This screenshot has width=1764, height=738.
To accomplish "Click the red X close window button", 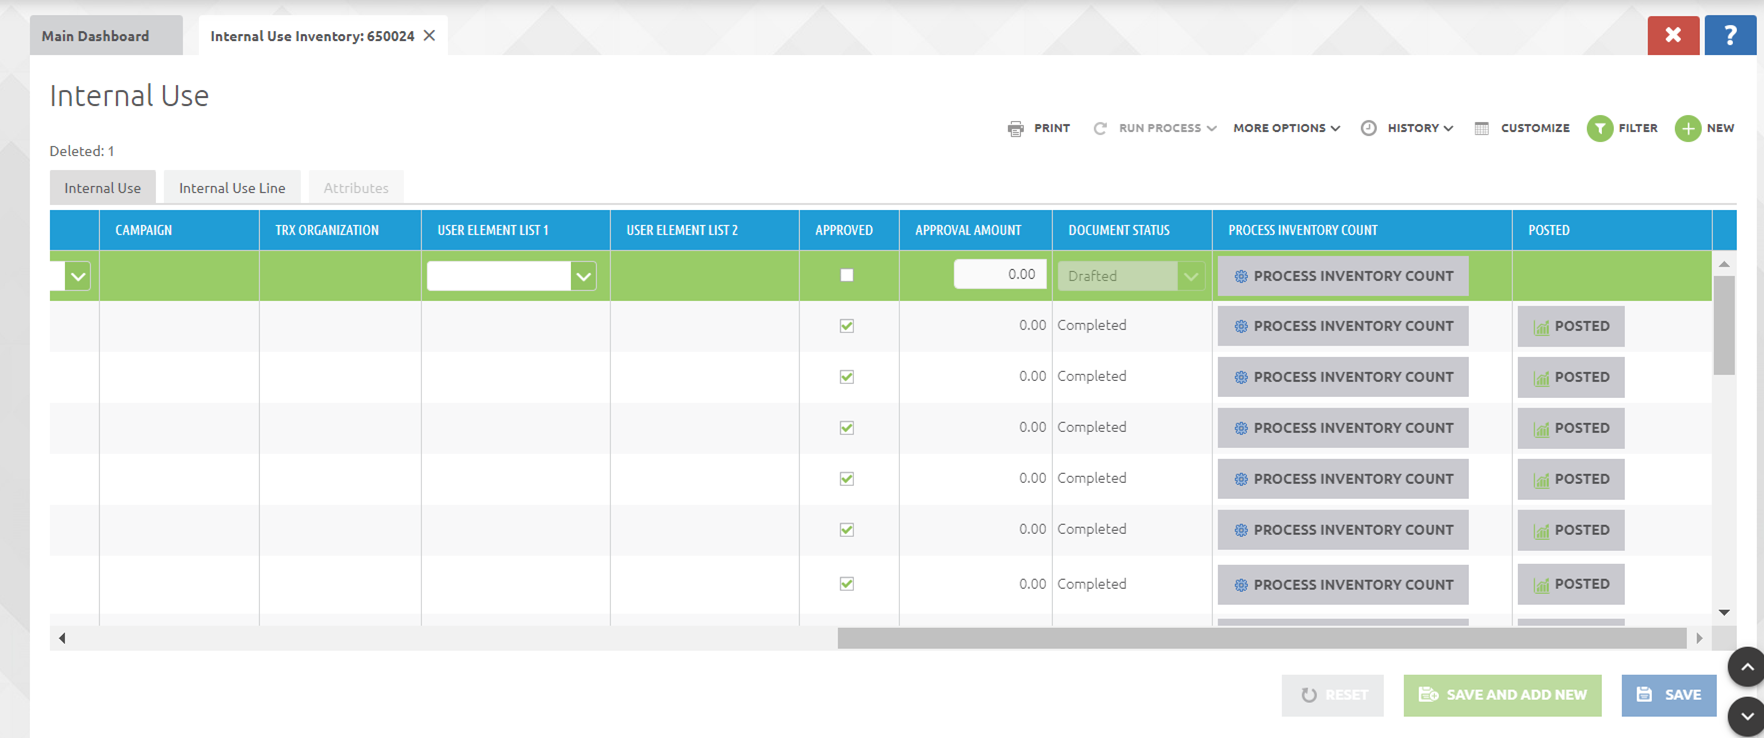I will coord(1673,35).
